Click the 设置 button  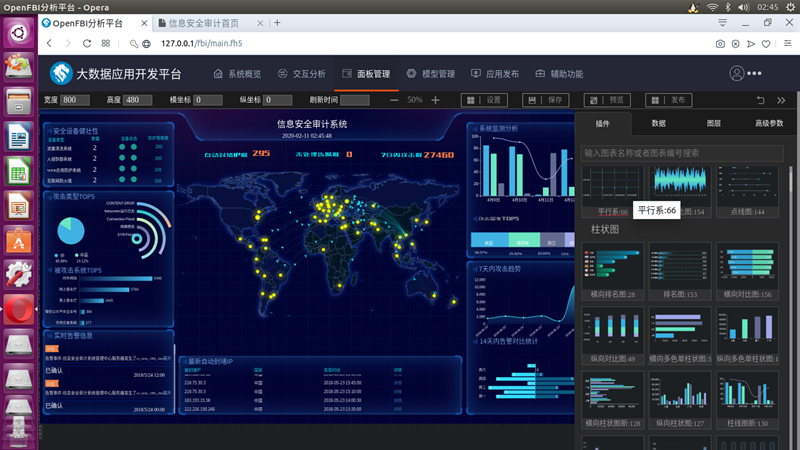484,100
